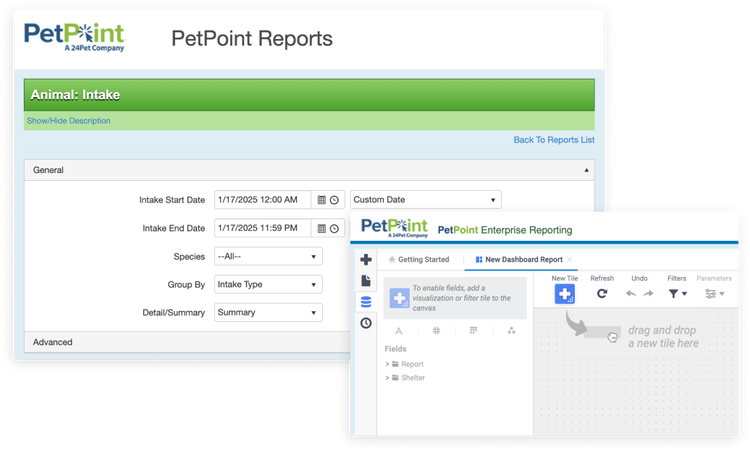Open time picker for Intake End Date

(334, 229)
